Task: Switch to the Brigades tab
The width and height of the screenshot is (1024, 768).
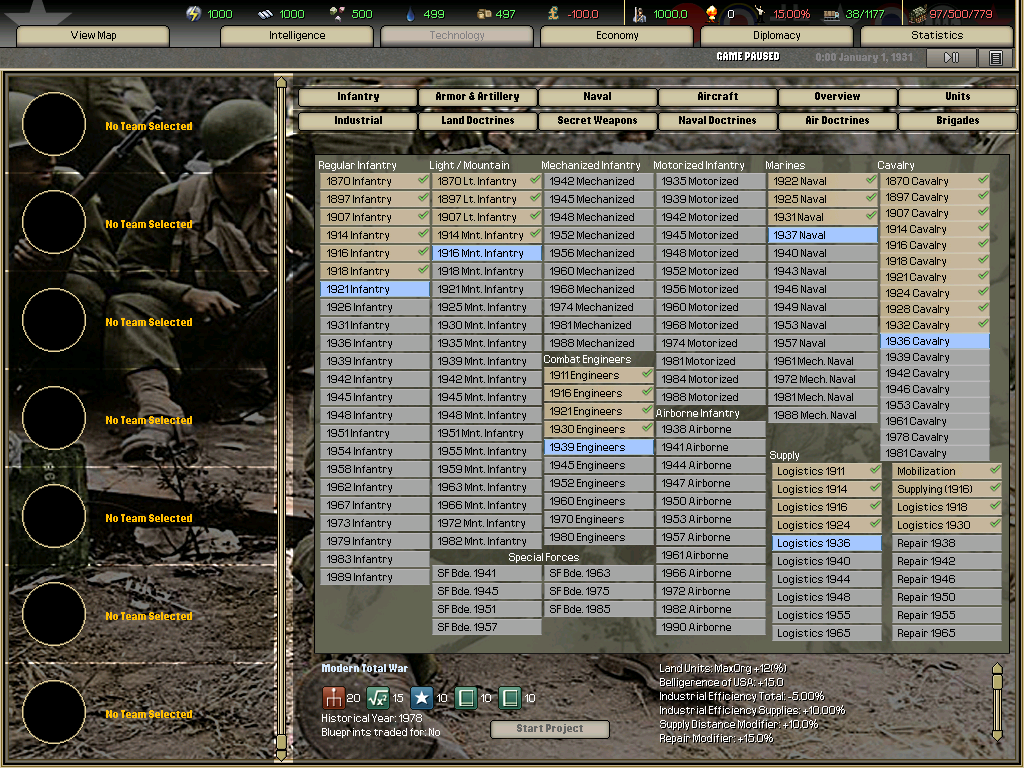Action: click(x=957, y=120)
